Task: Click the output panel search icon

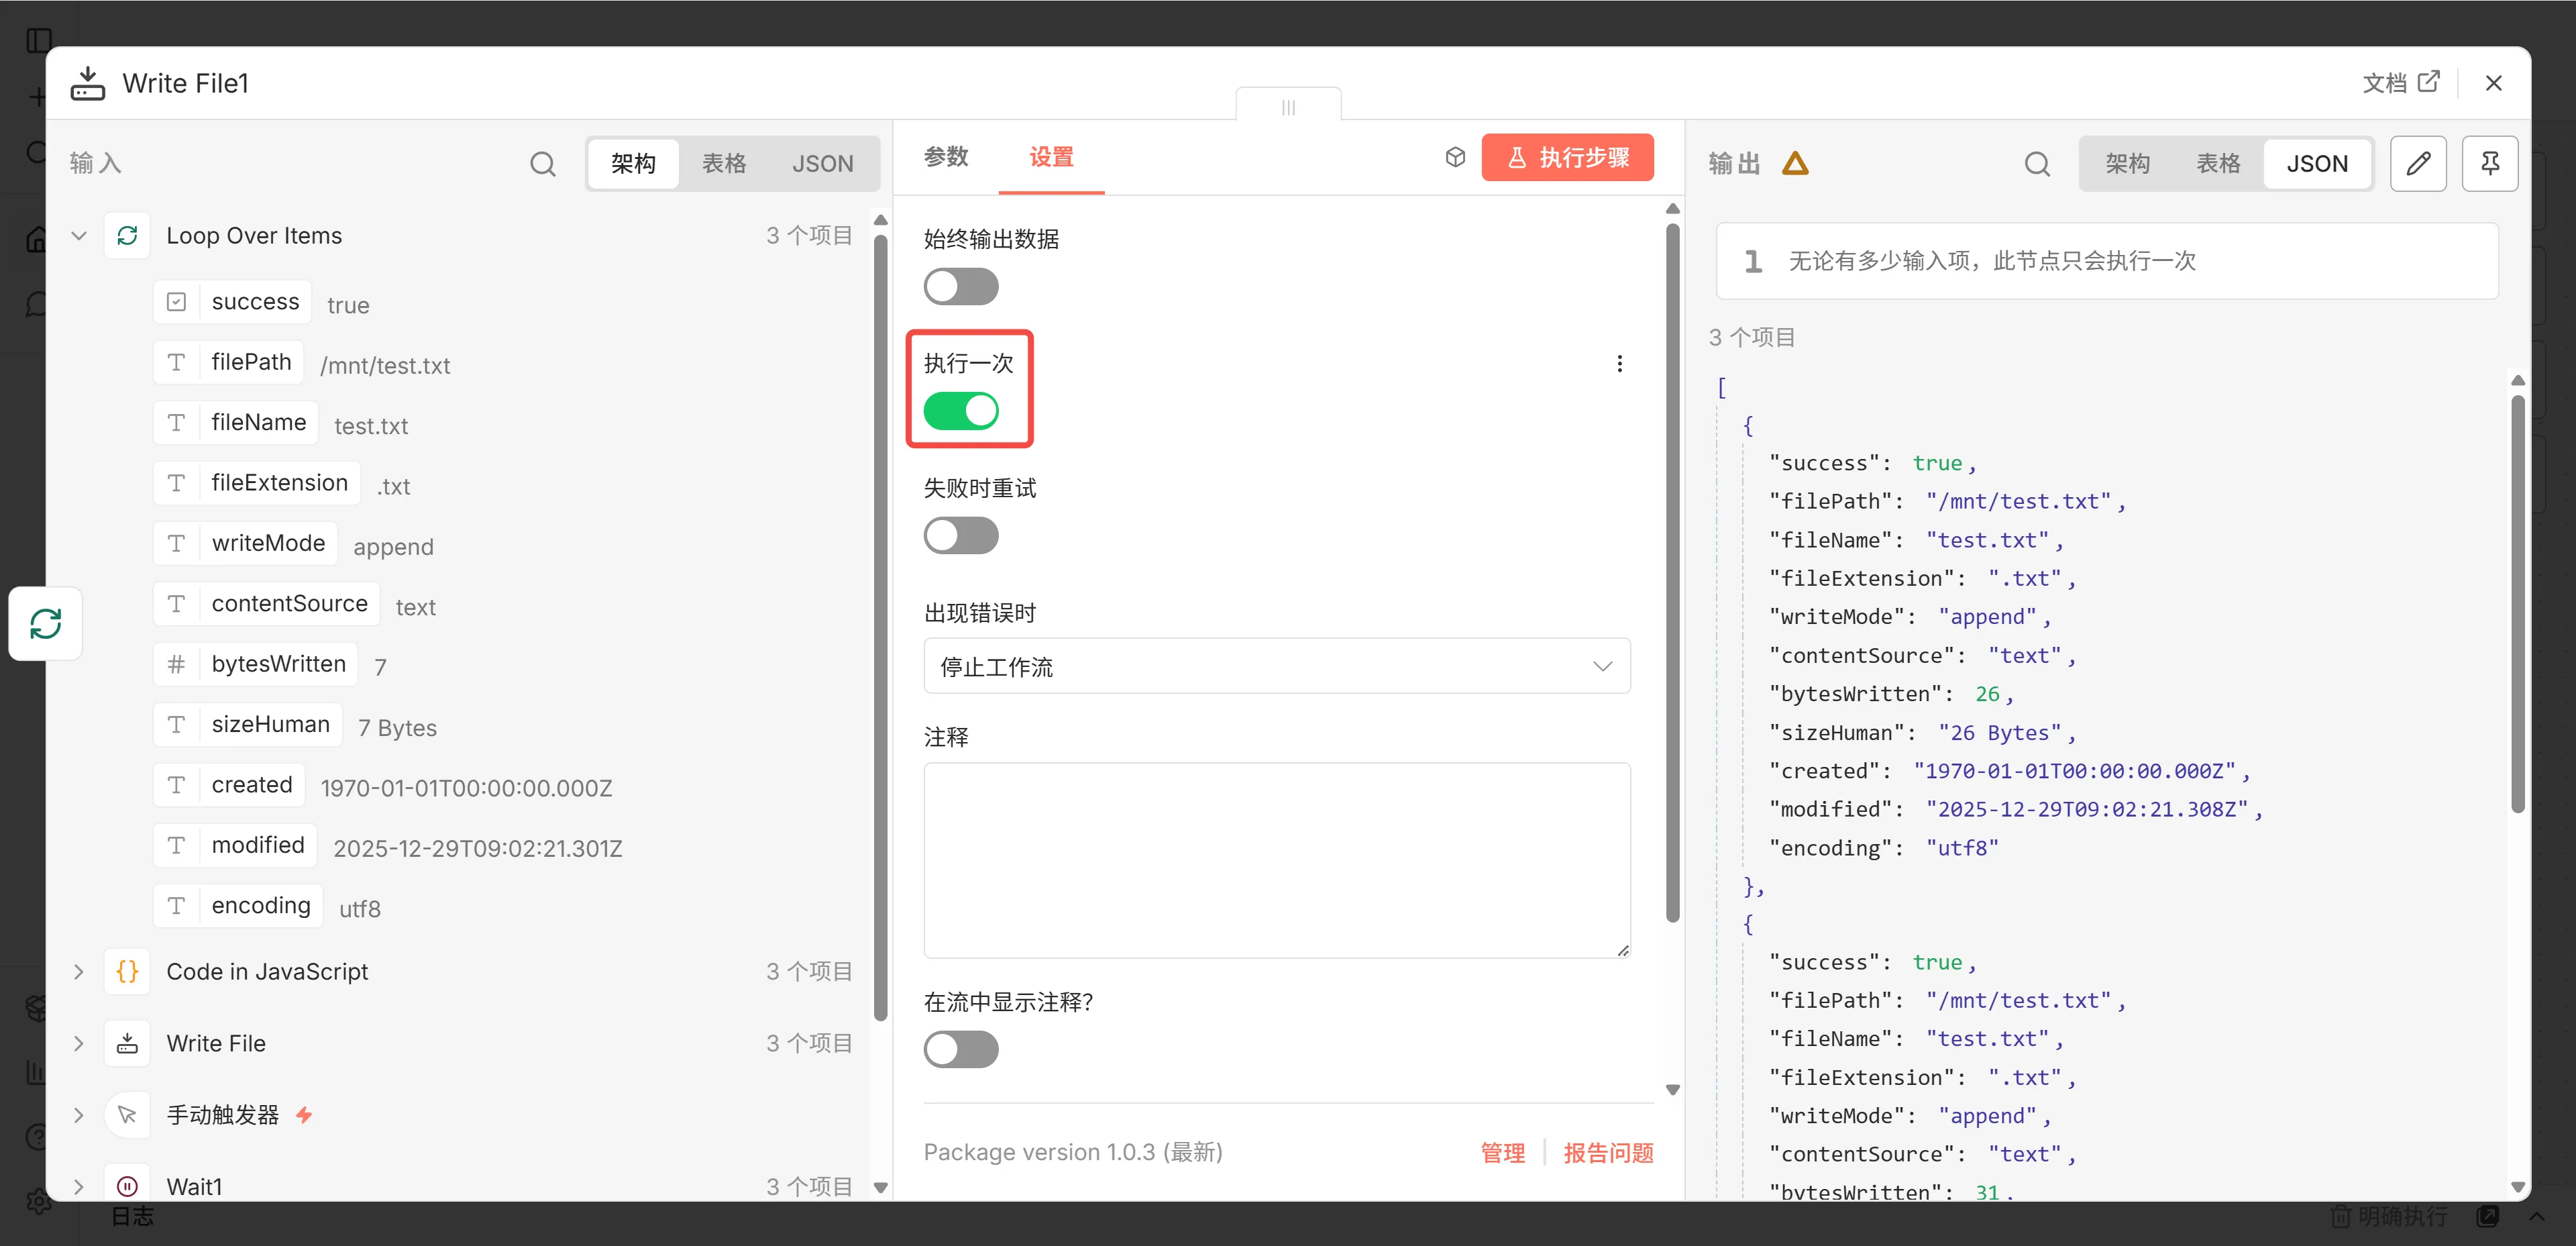Action: [2036, 164]
